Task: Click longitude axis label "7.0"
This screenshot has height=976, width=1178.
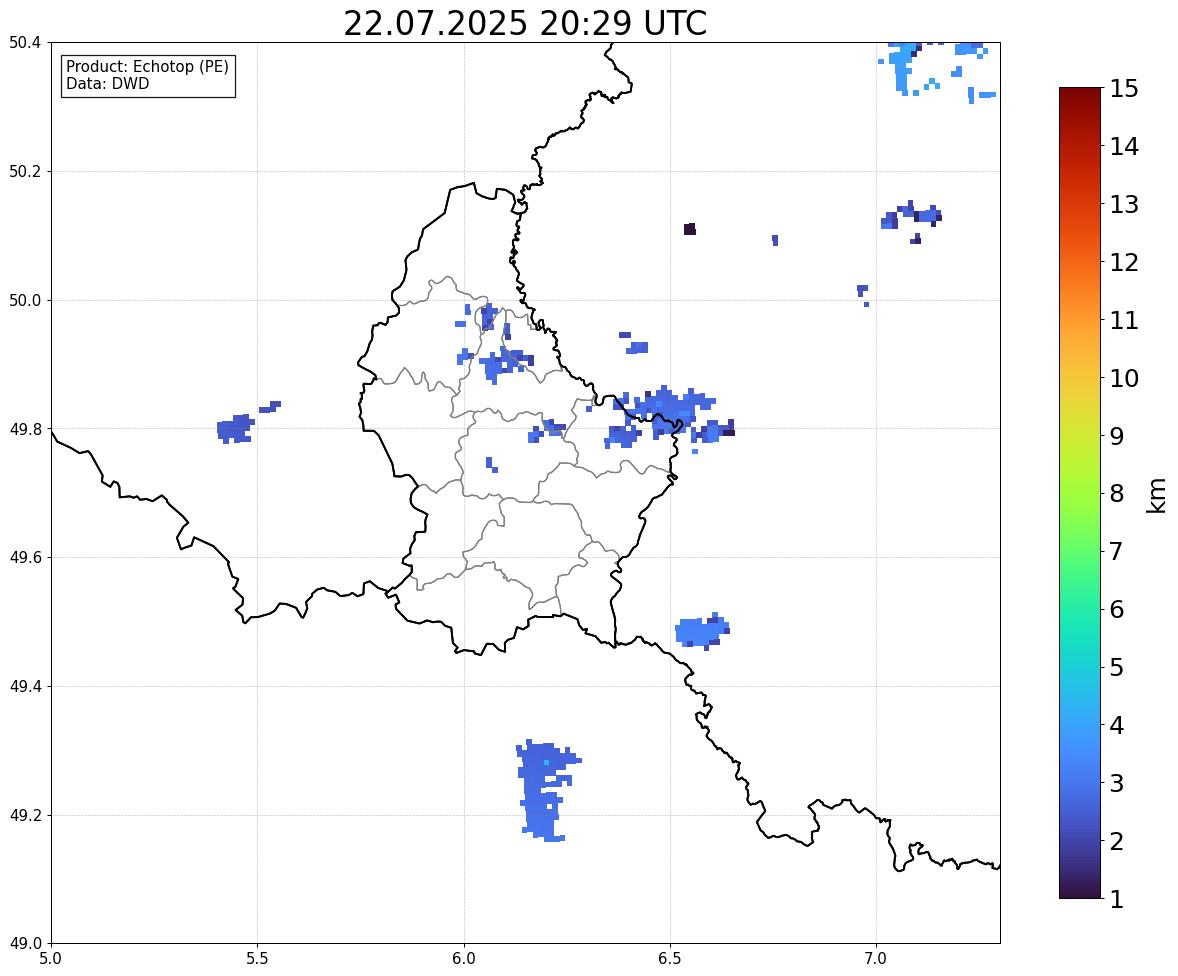Action: pos(876,959)
